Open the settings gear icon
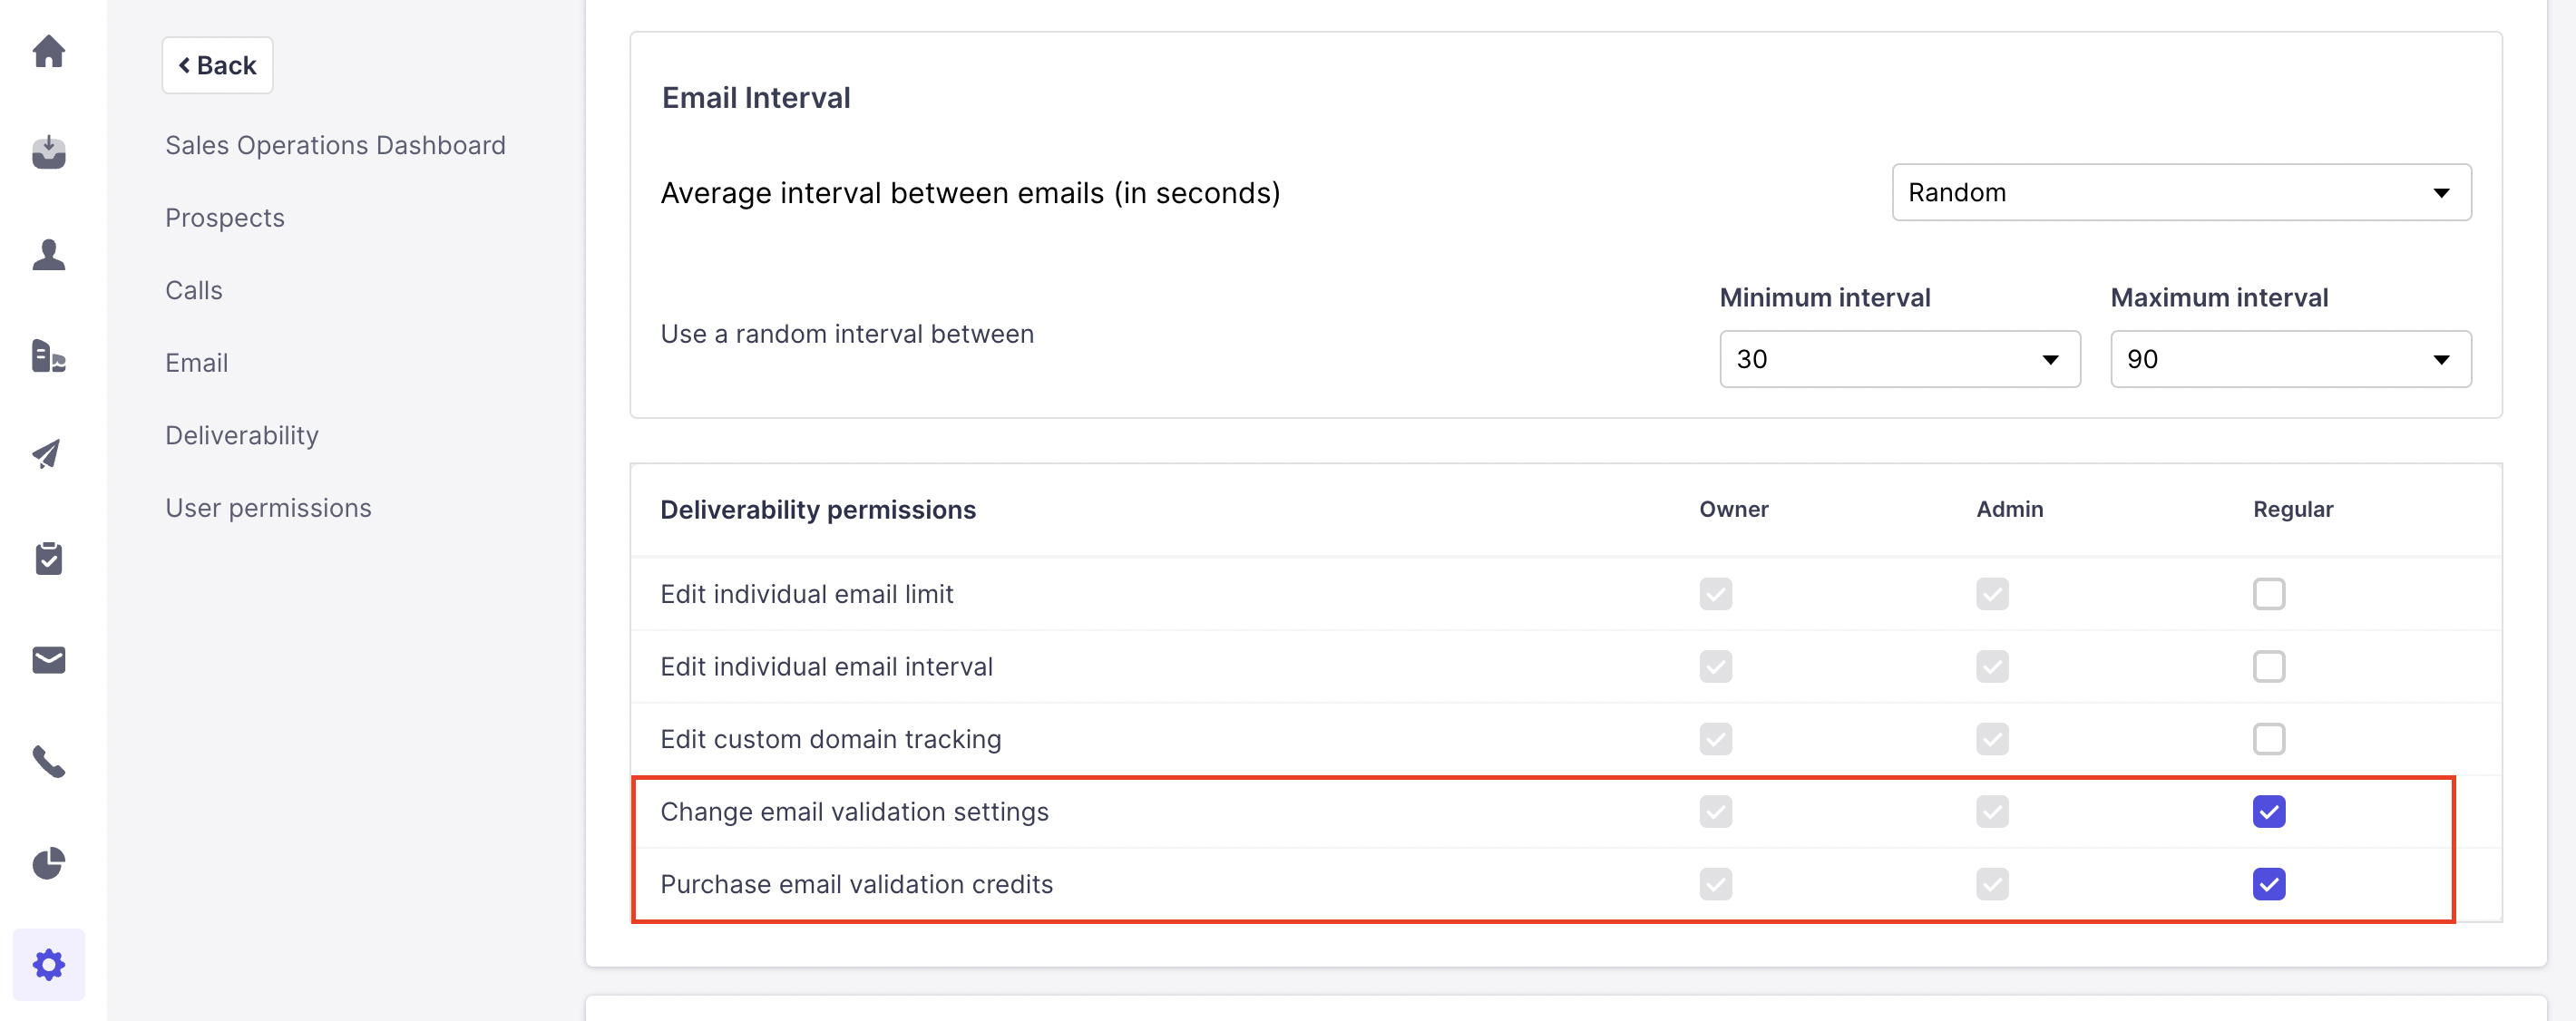2576x1021 pixels. pyautogui.click(x=49, y=965)
